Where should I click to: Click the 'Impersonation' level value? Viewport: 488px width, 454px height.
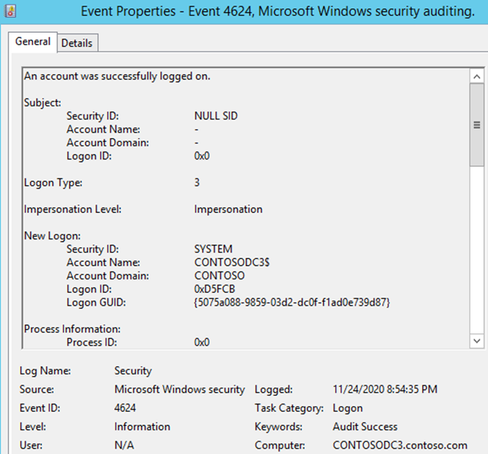[228, 209]
